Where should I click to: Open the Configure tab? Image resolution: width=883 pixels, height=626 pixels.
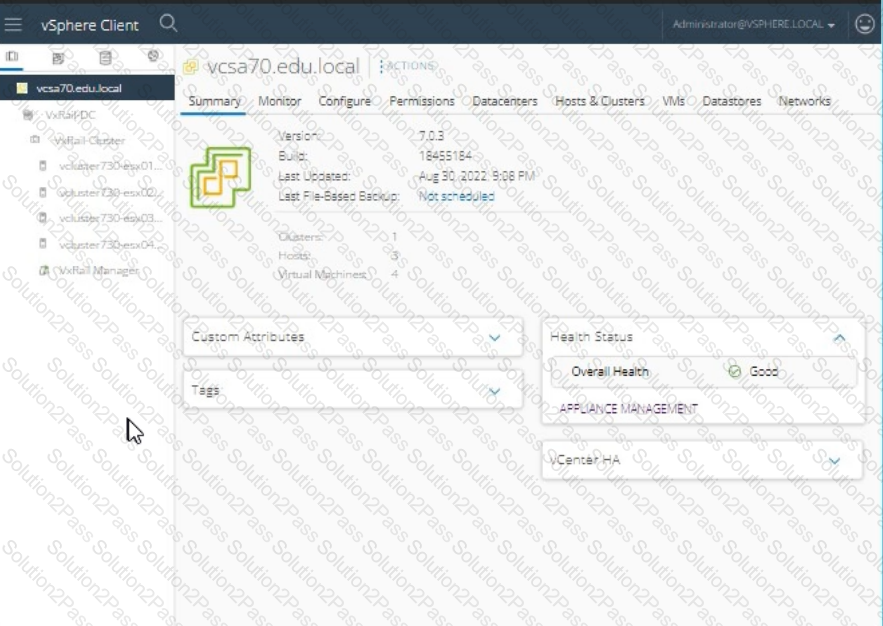(x=345, y=101)
